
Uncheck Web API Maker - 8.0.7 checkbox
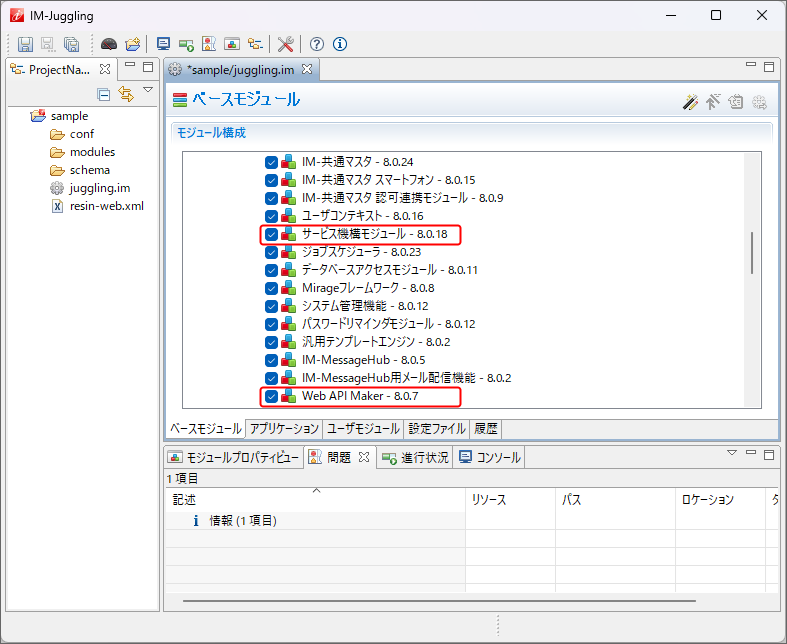point(271,397)
